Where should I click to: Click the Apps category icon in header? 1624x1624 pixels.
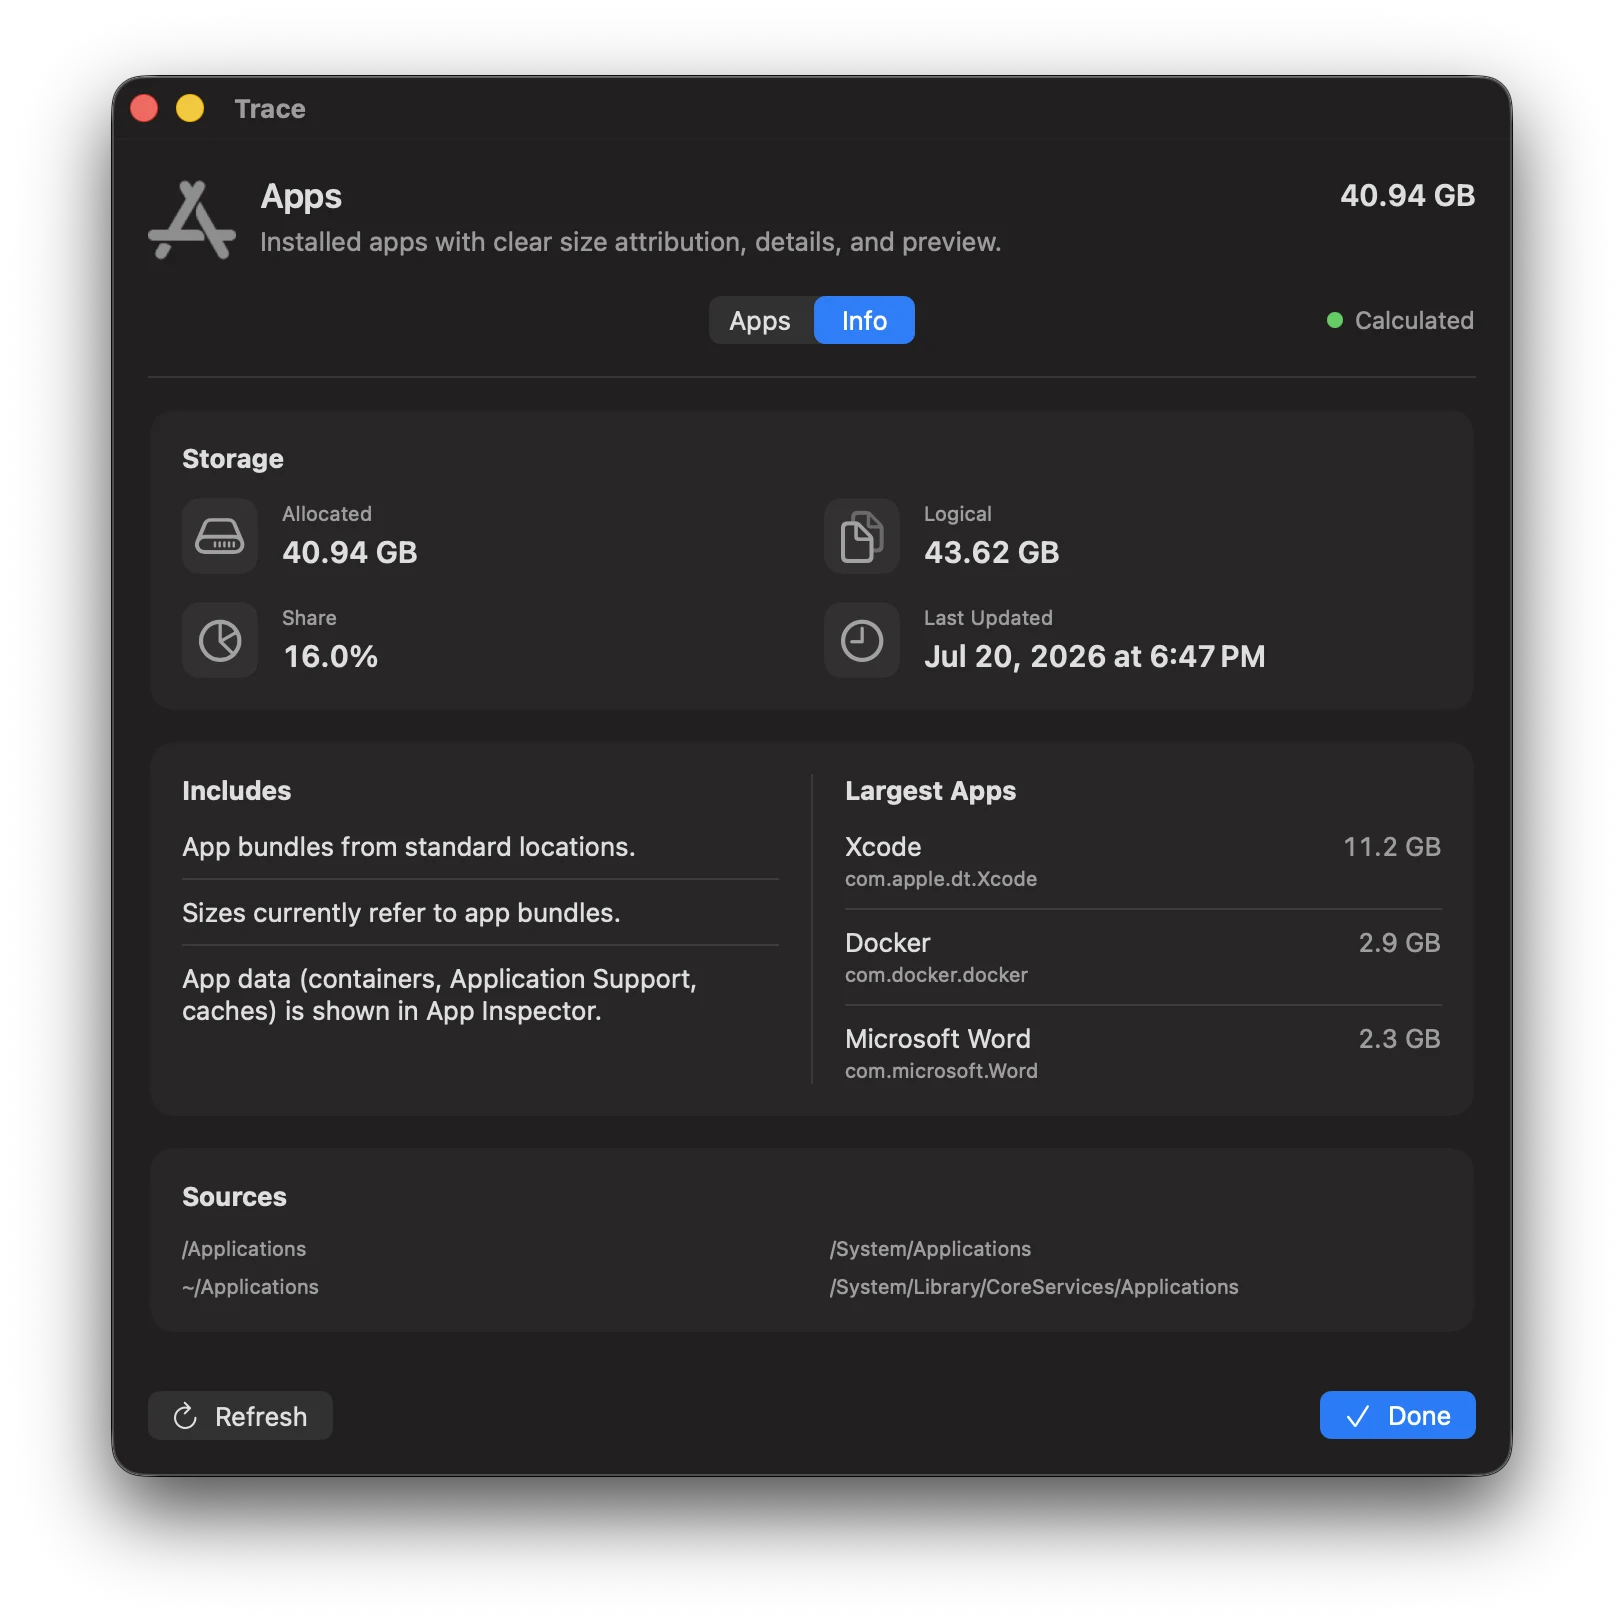(192, 219)
